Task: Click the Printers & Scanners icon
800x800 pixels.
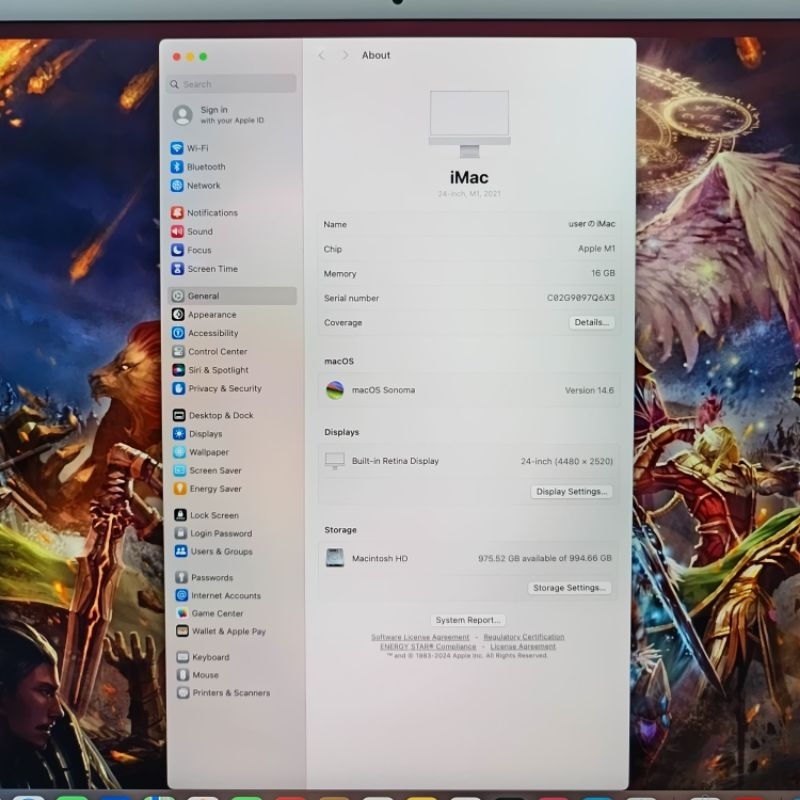Action: (x=183, y=693)
